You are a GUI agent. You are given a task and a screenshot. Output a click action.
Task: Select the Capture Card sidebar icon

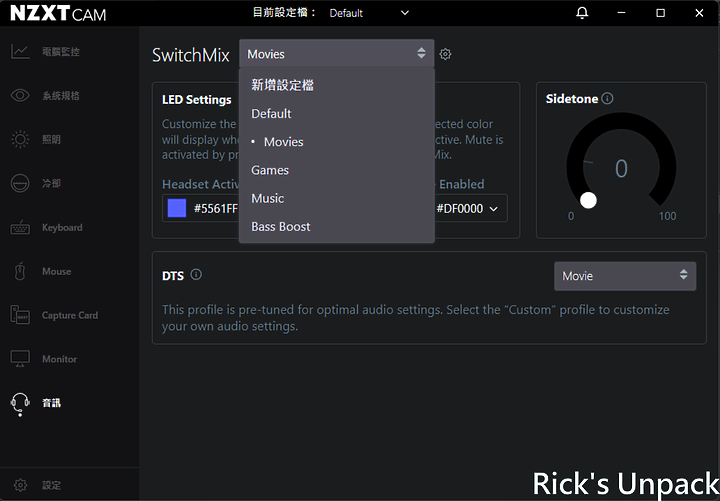(20, 315)
